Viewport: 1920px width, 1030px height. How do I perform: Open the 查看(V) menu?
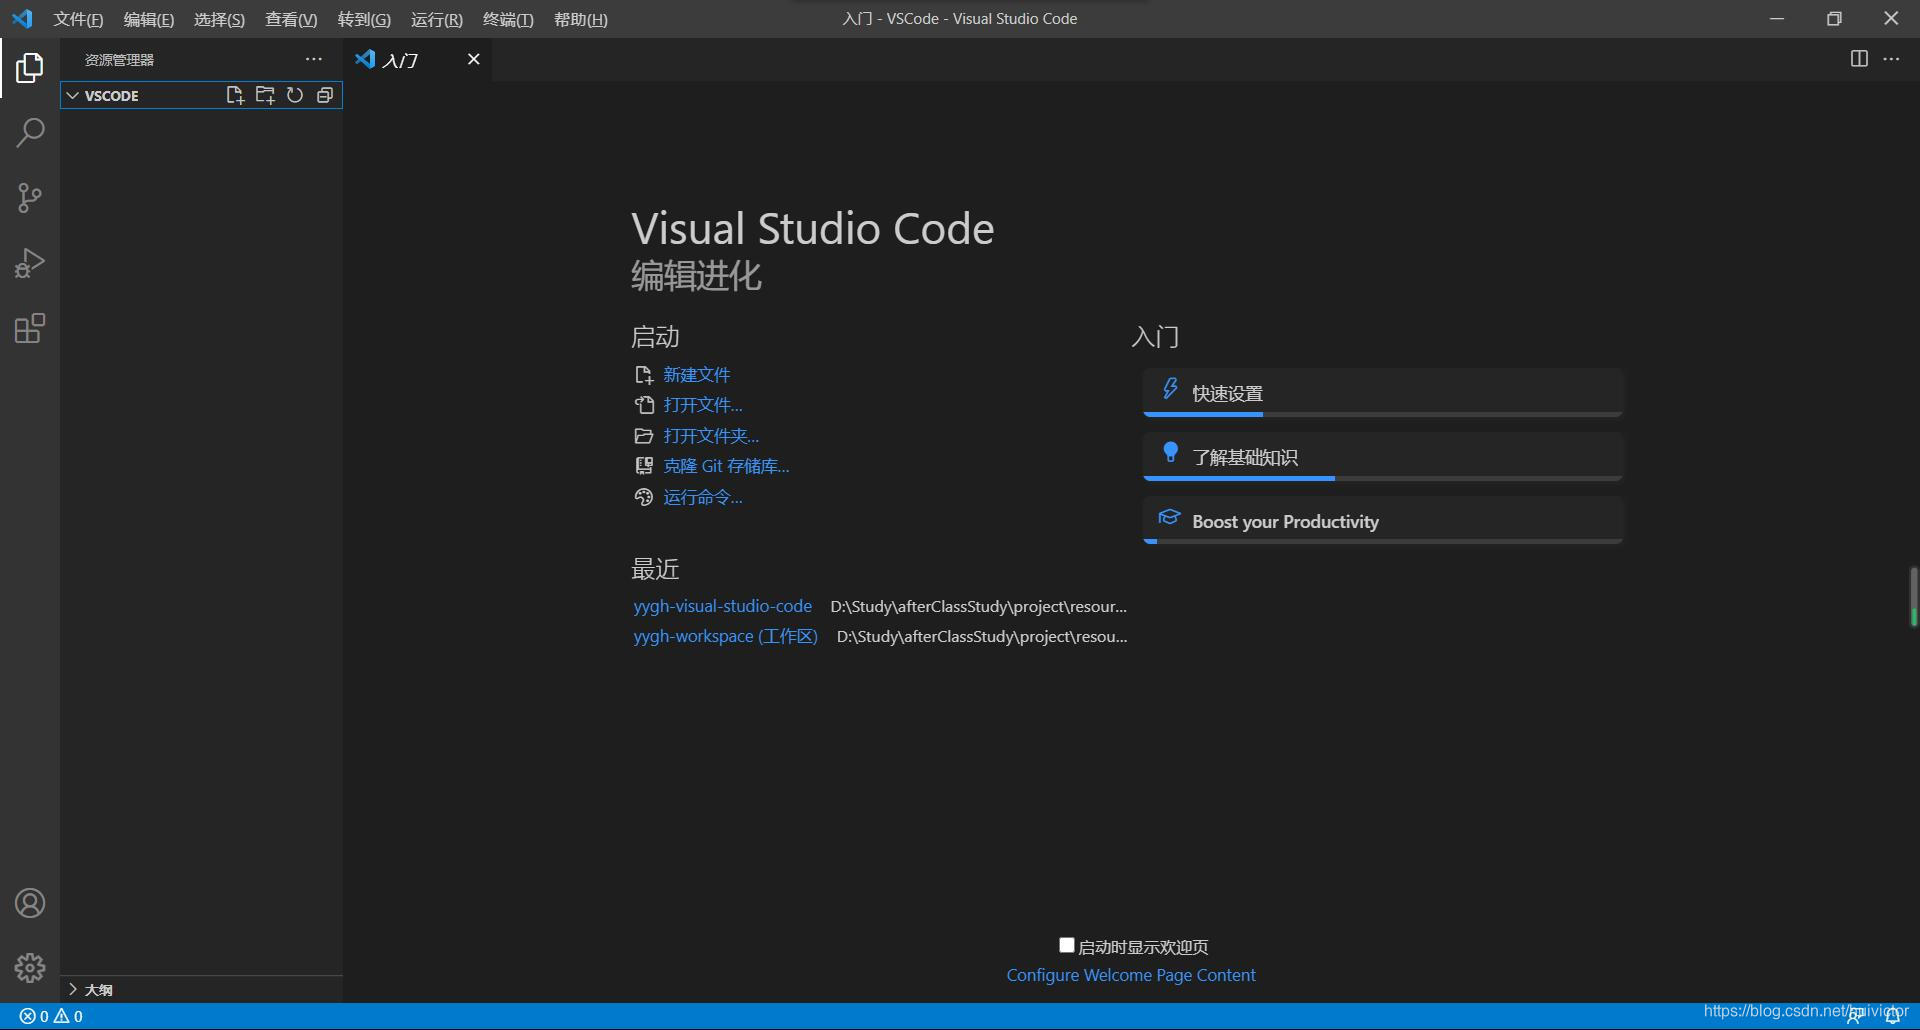tap(291, 19)
